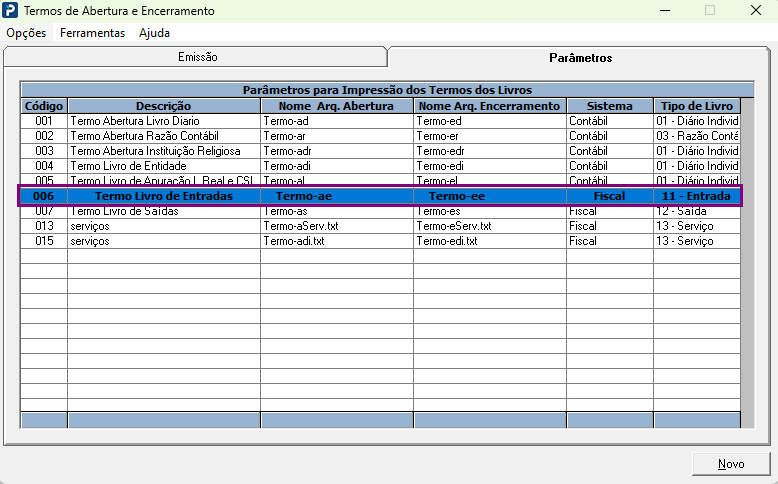Viewport: 778px width, 484px height.
Task: Select Termo Livro de Saídas row
Action: (164, 211)
